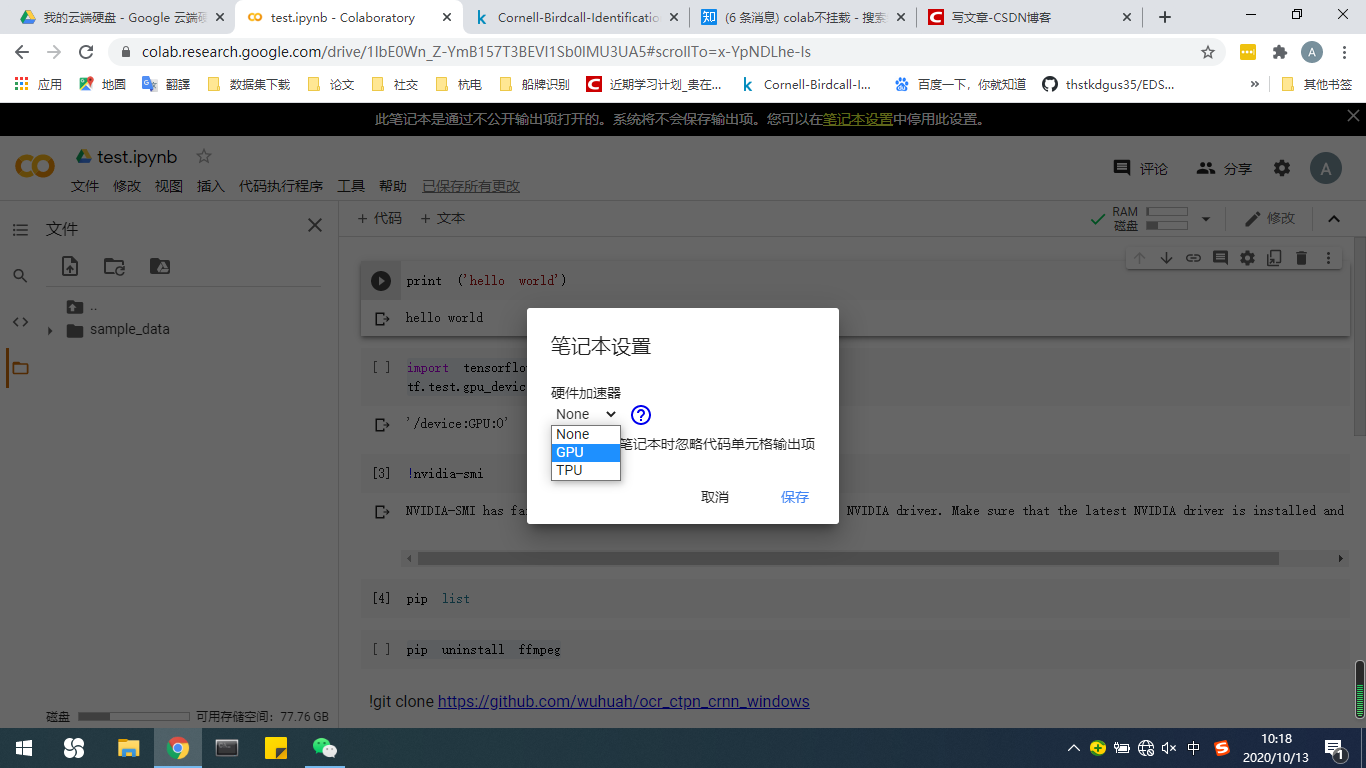The height and width of the screenshot is (768, 1366).
Task: Open hardware accelerator help question mark
Action: pos(641,415)
